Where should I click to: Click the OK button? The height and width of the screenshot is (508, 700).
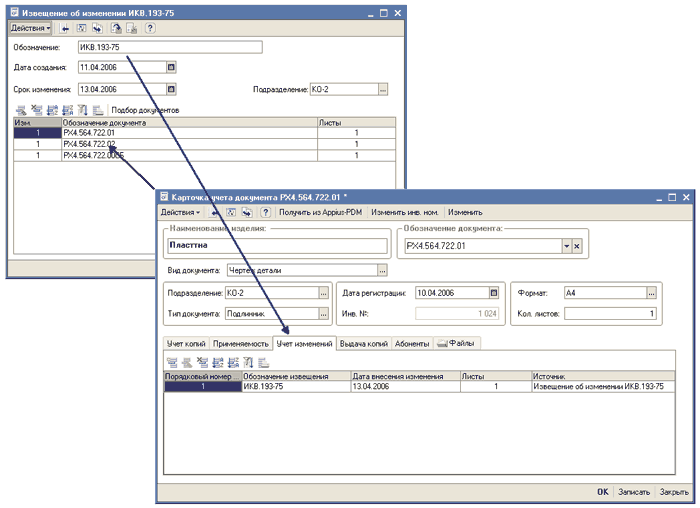[603, 492]
